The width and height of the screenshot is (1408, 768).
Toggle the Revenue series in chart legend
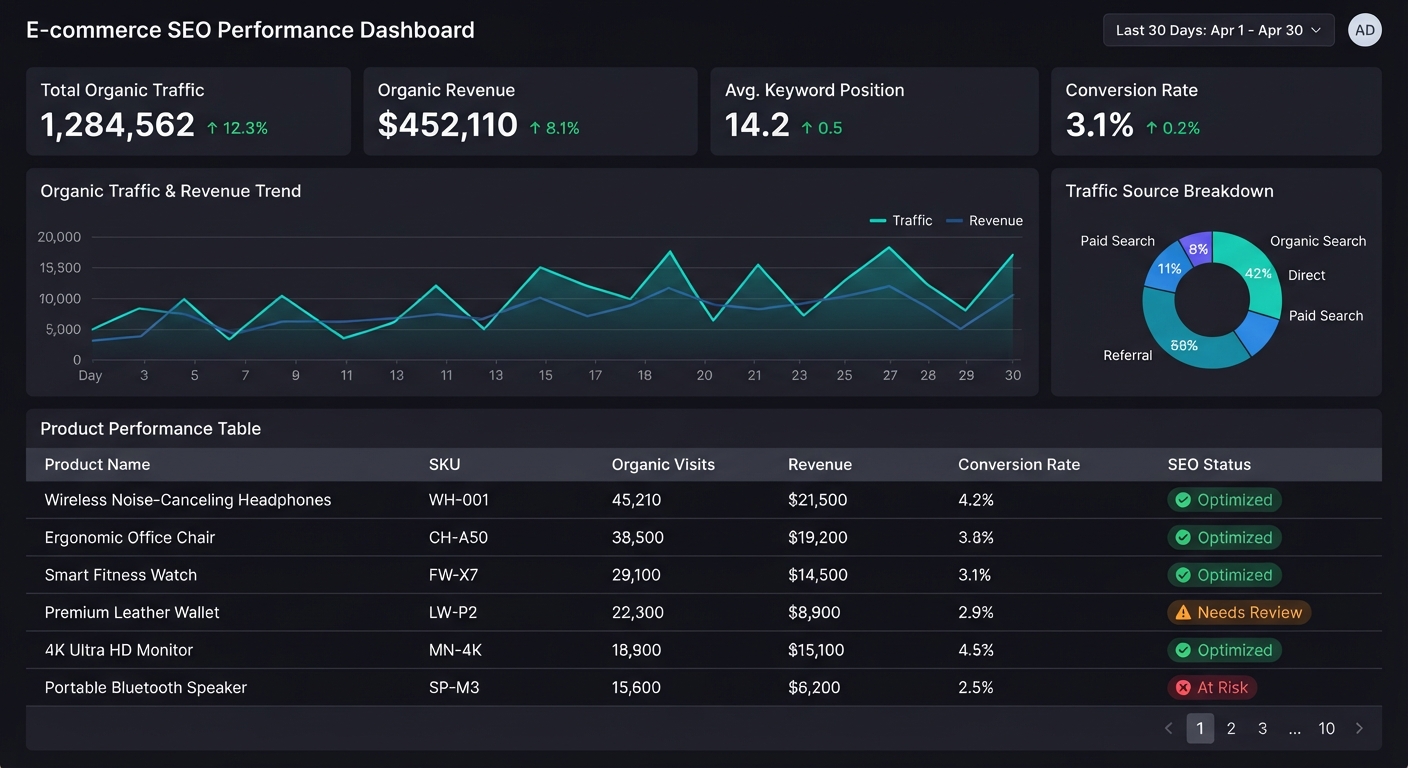[984, 220]
